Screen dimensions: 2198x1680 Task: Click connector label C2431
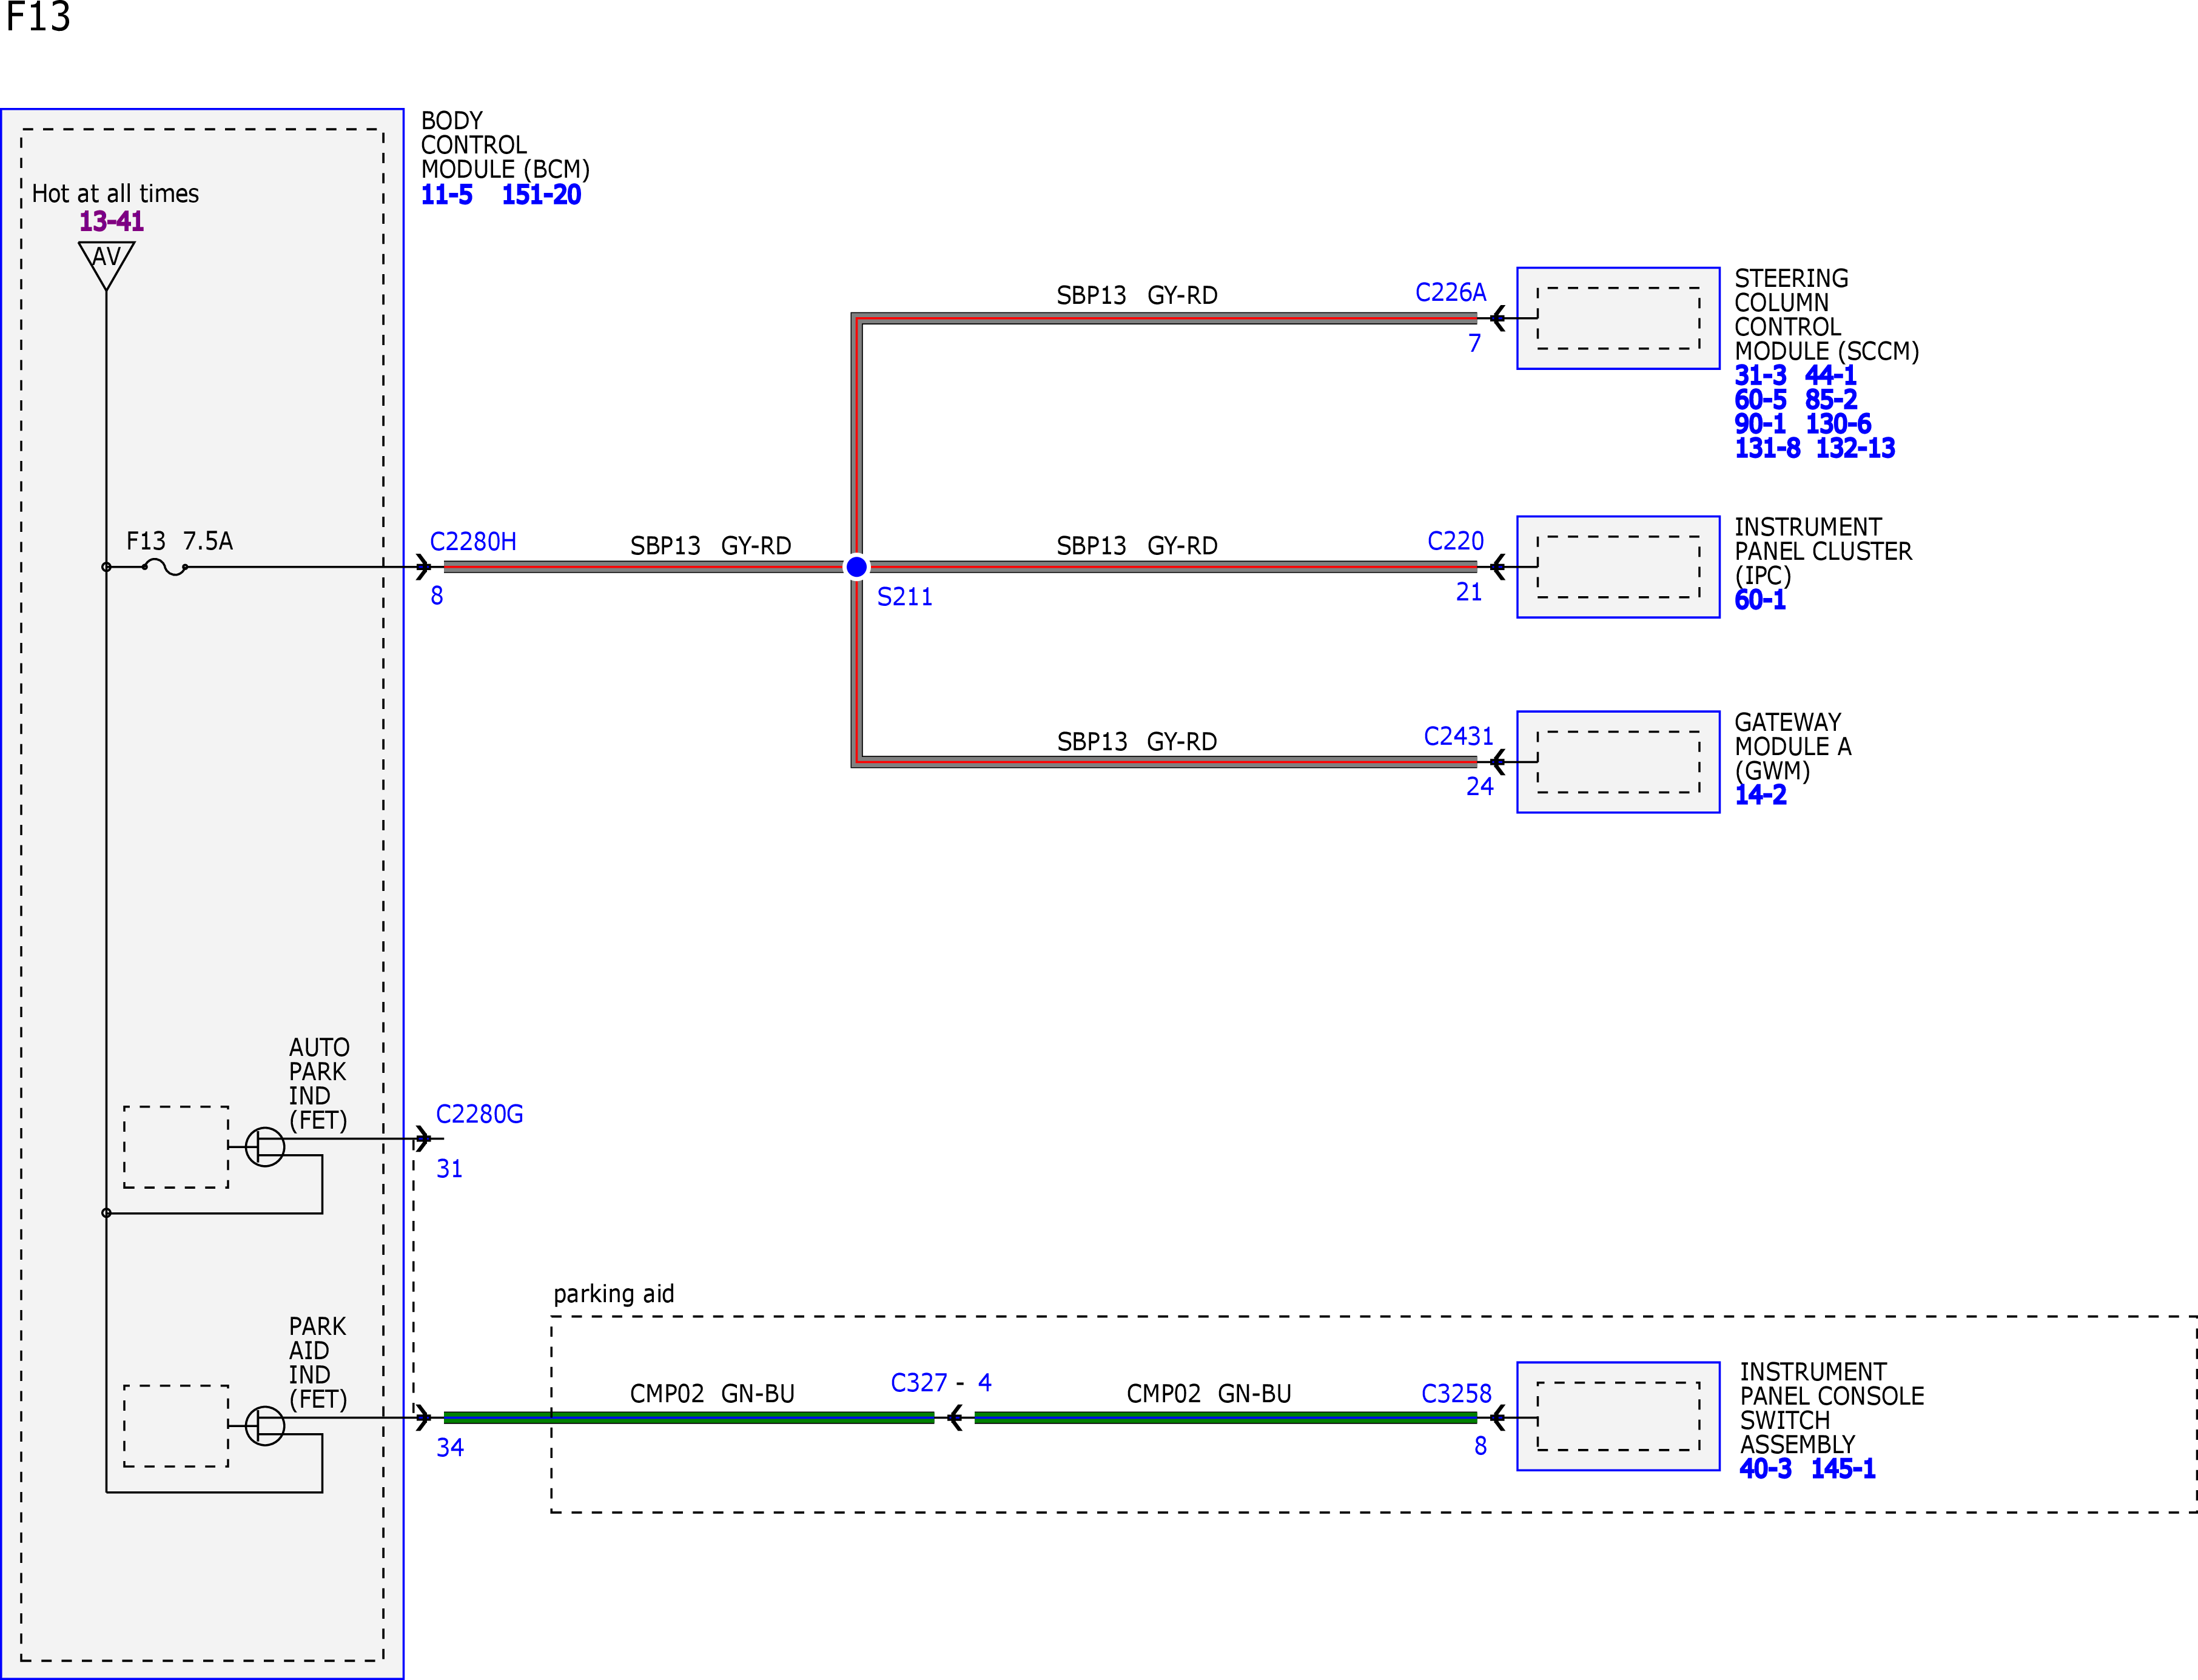[1458, 736]
